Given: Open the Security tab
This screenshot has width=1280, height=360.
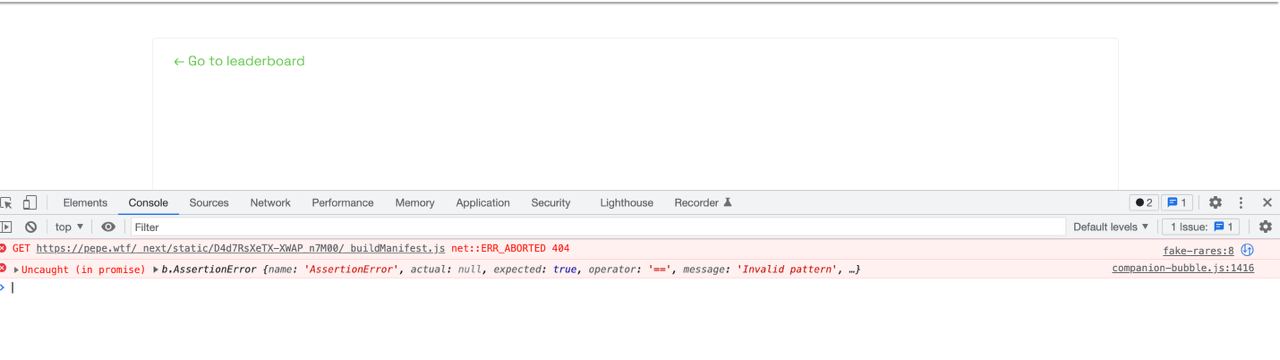Looking at the screenshot, I should tap(550, 202).
